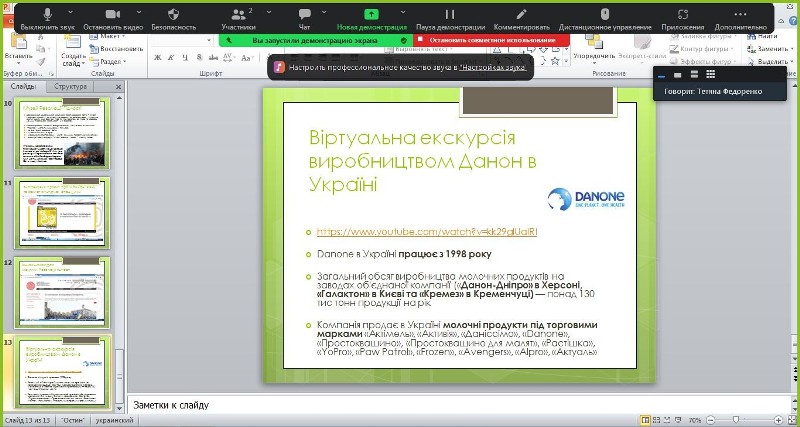
Task: Toggle bold Ж formatting
Action: [158, 58]
